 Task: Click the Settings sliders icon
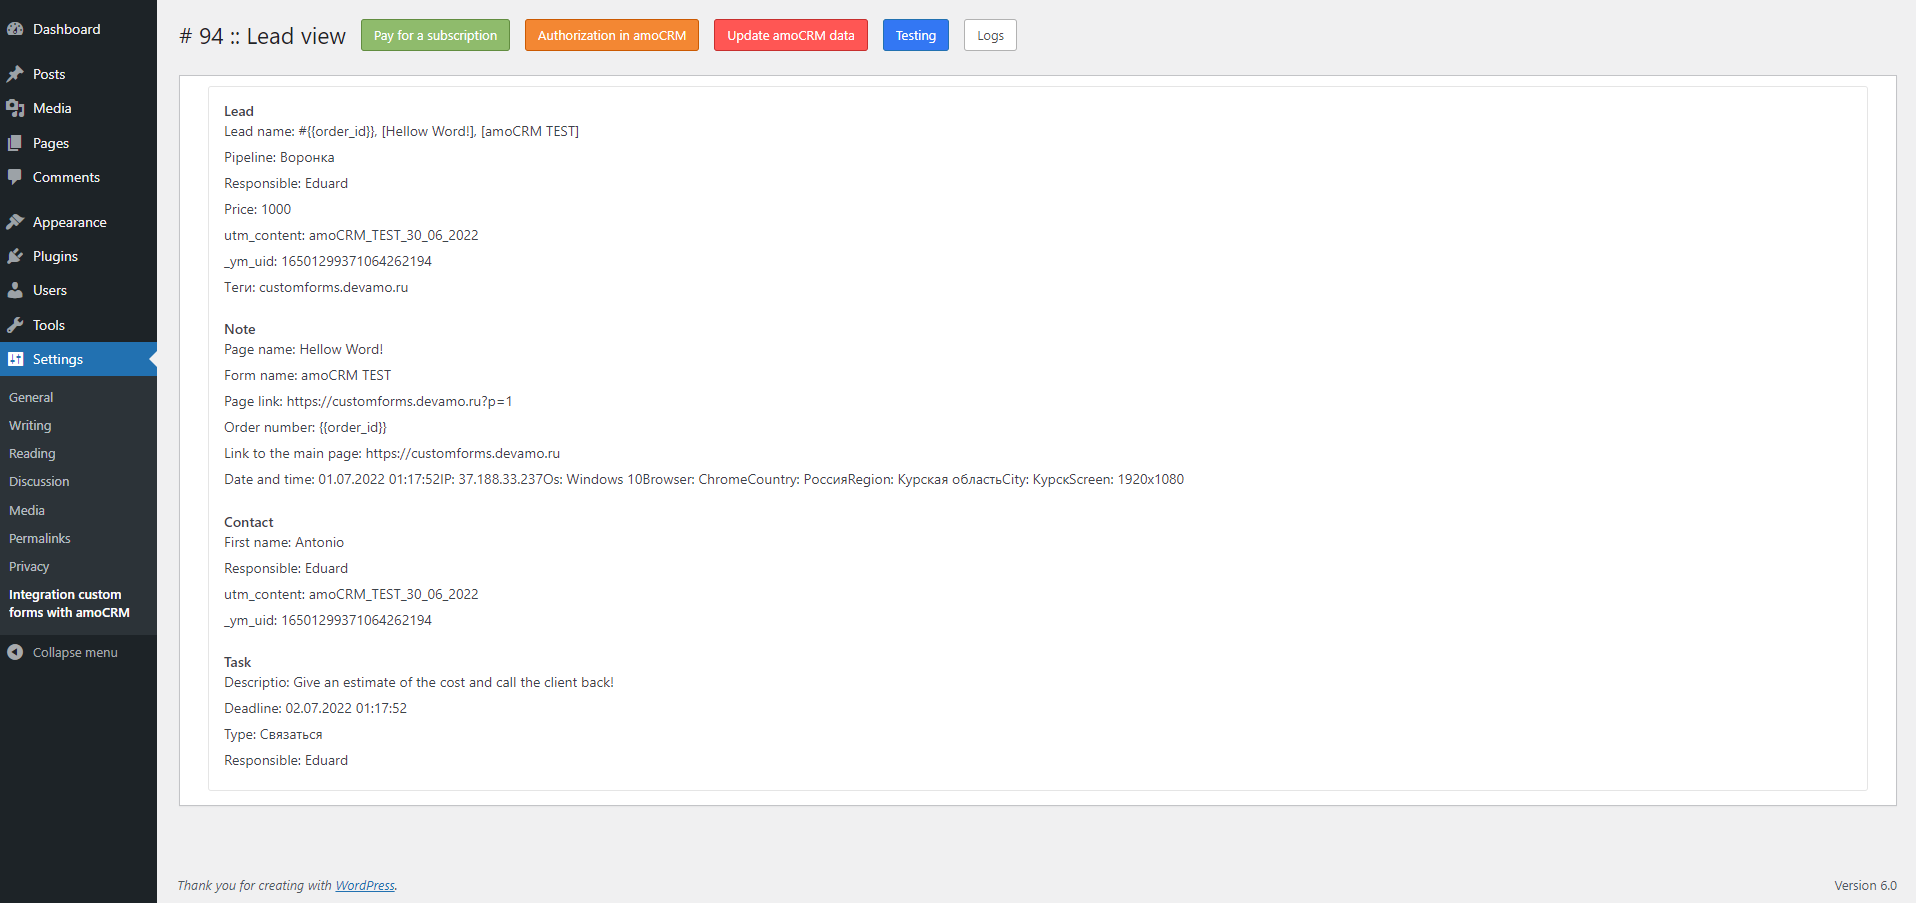(15, 359)
